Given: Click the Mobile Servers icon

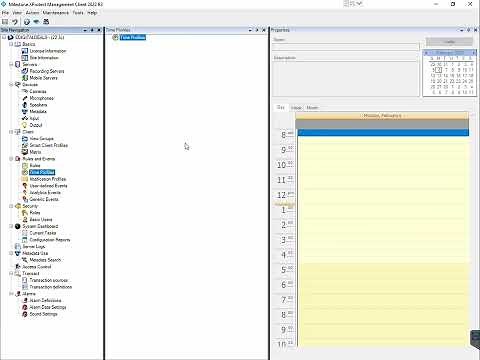Looking at the screenshot, I should 25,78.
